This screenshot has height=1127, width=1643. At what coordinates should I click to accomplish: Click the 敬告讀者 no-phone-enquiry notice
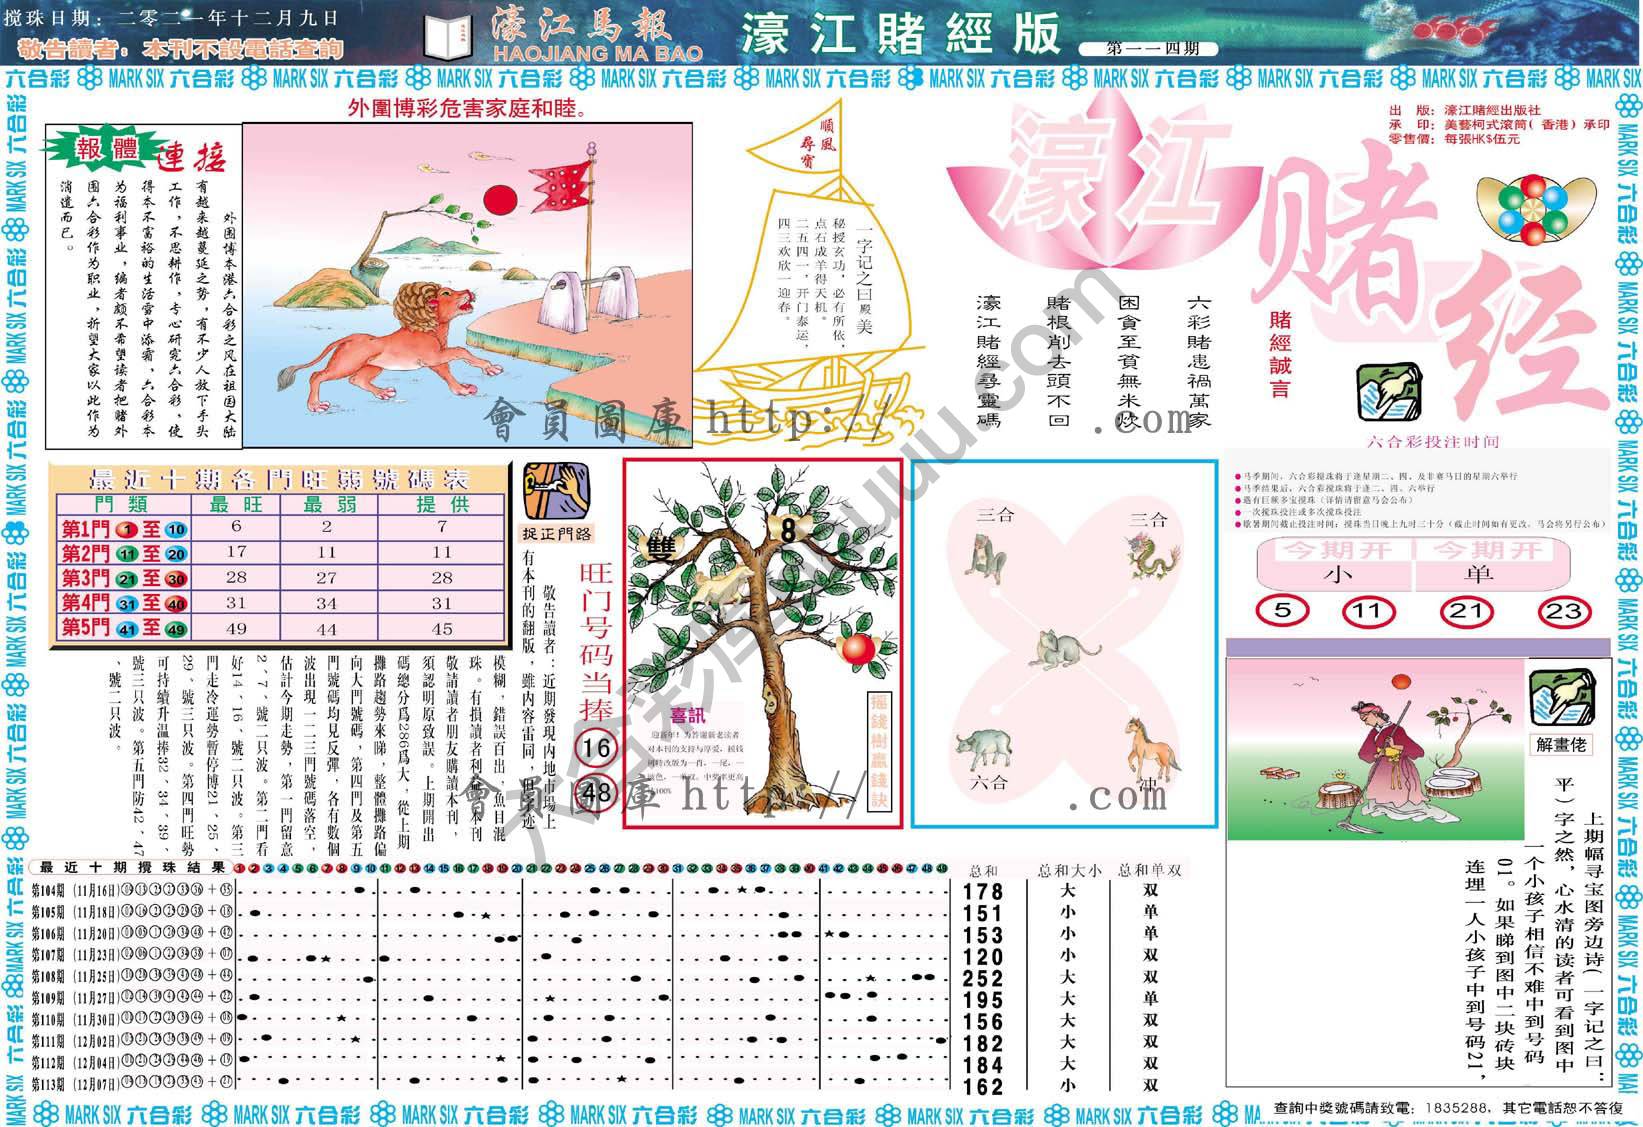[181, 48]
